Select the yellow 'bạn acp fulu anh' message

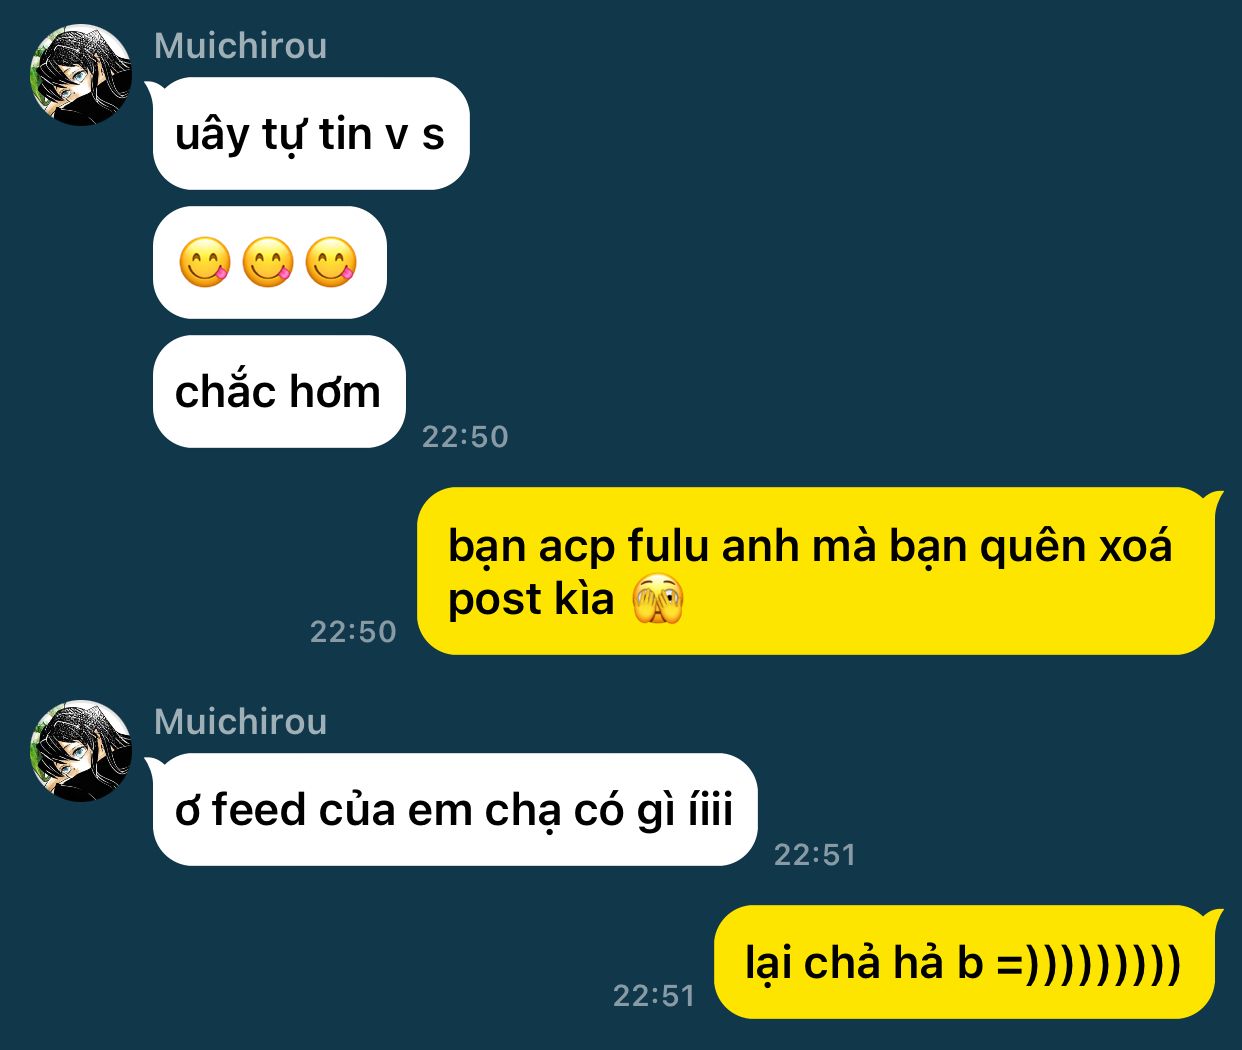tap(816, 571)
